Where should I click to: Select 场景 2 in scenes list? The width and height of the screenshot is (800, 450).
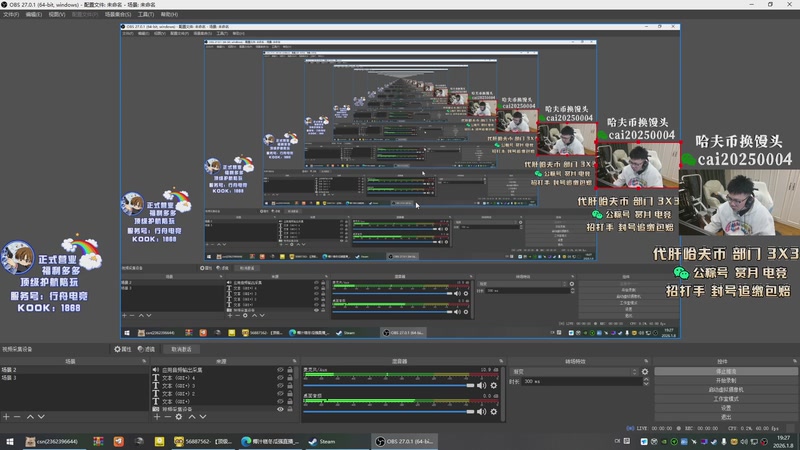coord(74,370)
